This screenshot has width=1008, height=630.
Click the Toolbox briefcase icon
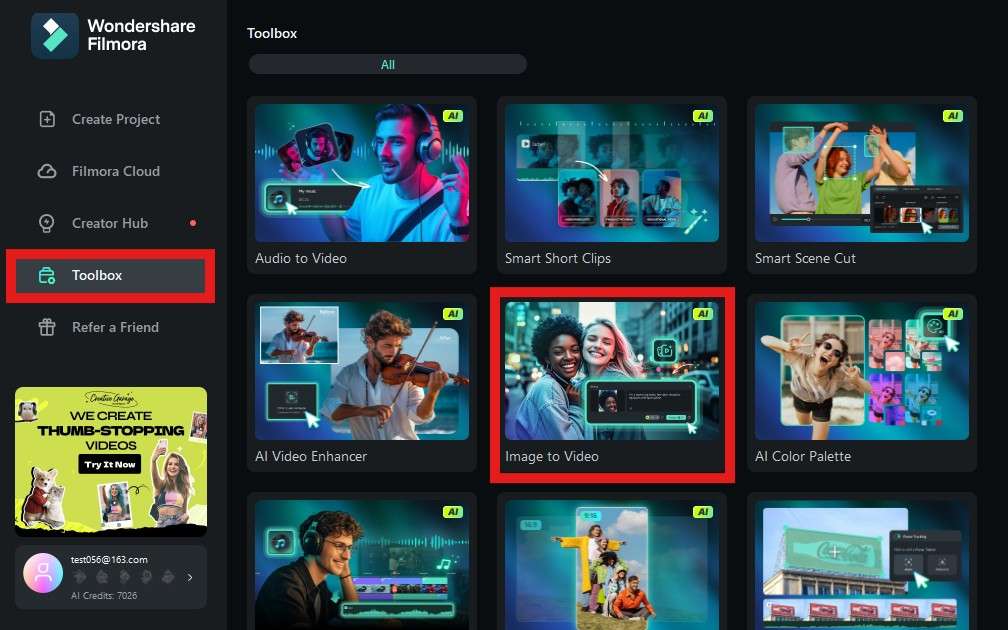point(47,275)
